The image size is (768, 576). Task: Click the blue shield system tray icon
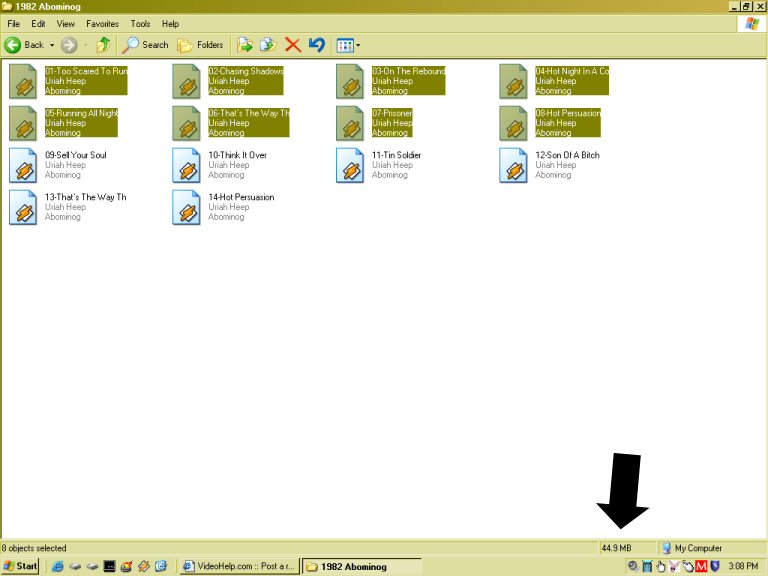coord(715,566)
